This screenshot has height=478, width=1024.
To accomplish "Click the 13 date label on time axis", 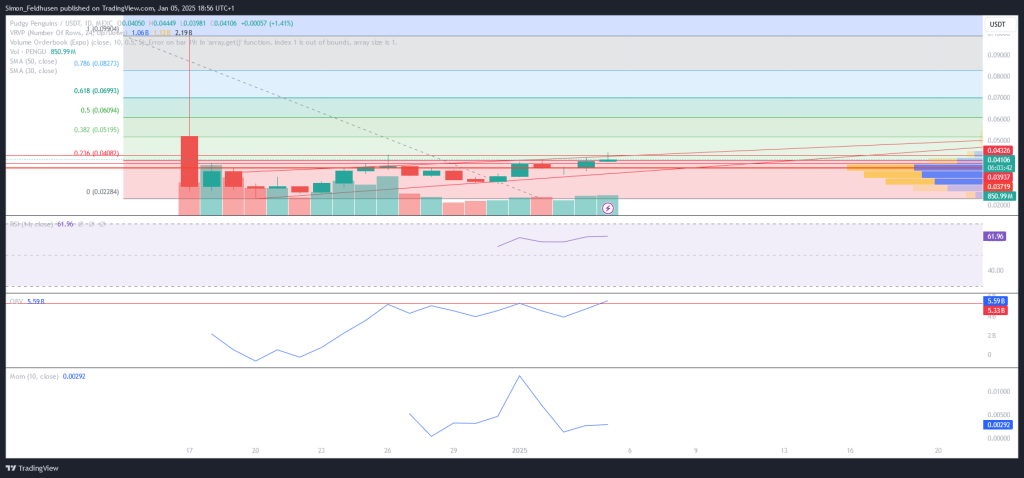I will pos(784,451).
